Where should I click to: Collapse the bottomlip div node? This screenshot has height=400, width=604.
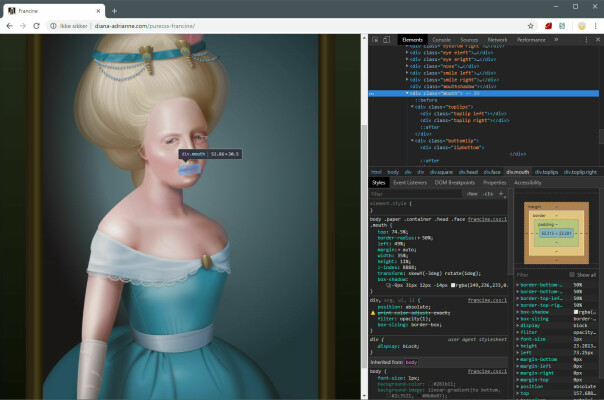[412, 141]
